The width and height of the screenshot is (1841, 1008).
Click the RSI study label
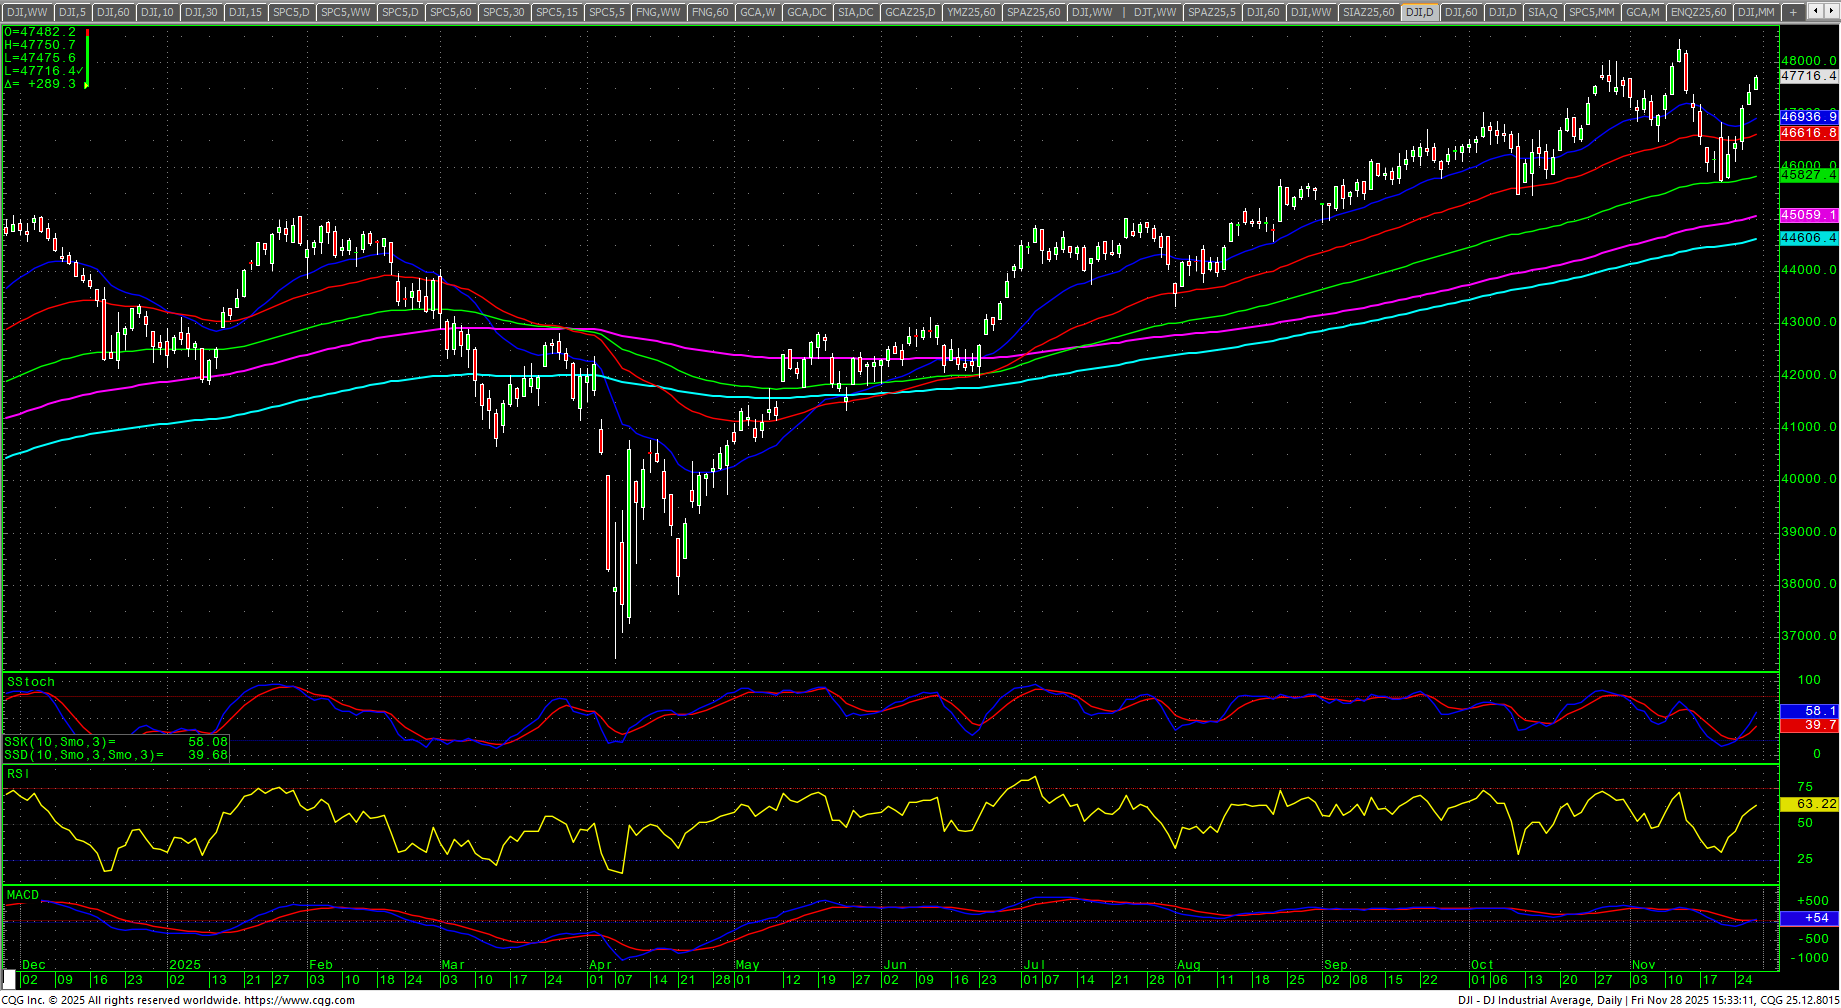[18, 774]
